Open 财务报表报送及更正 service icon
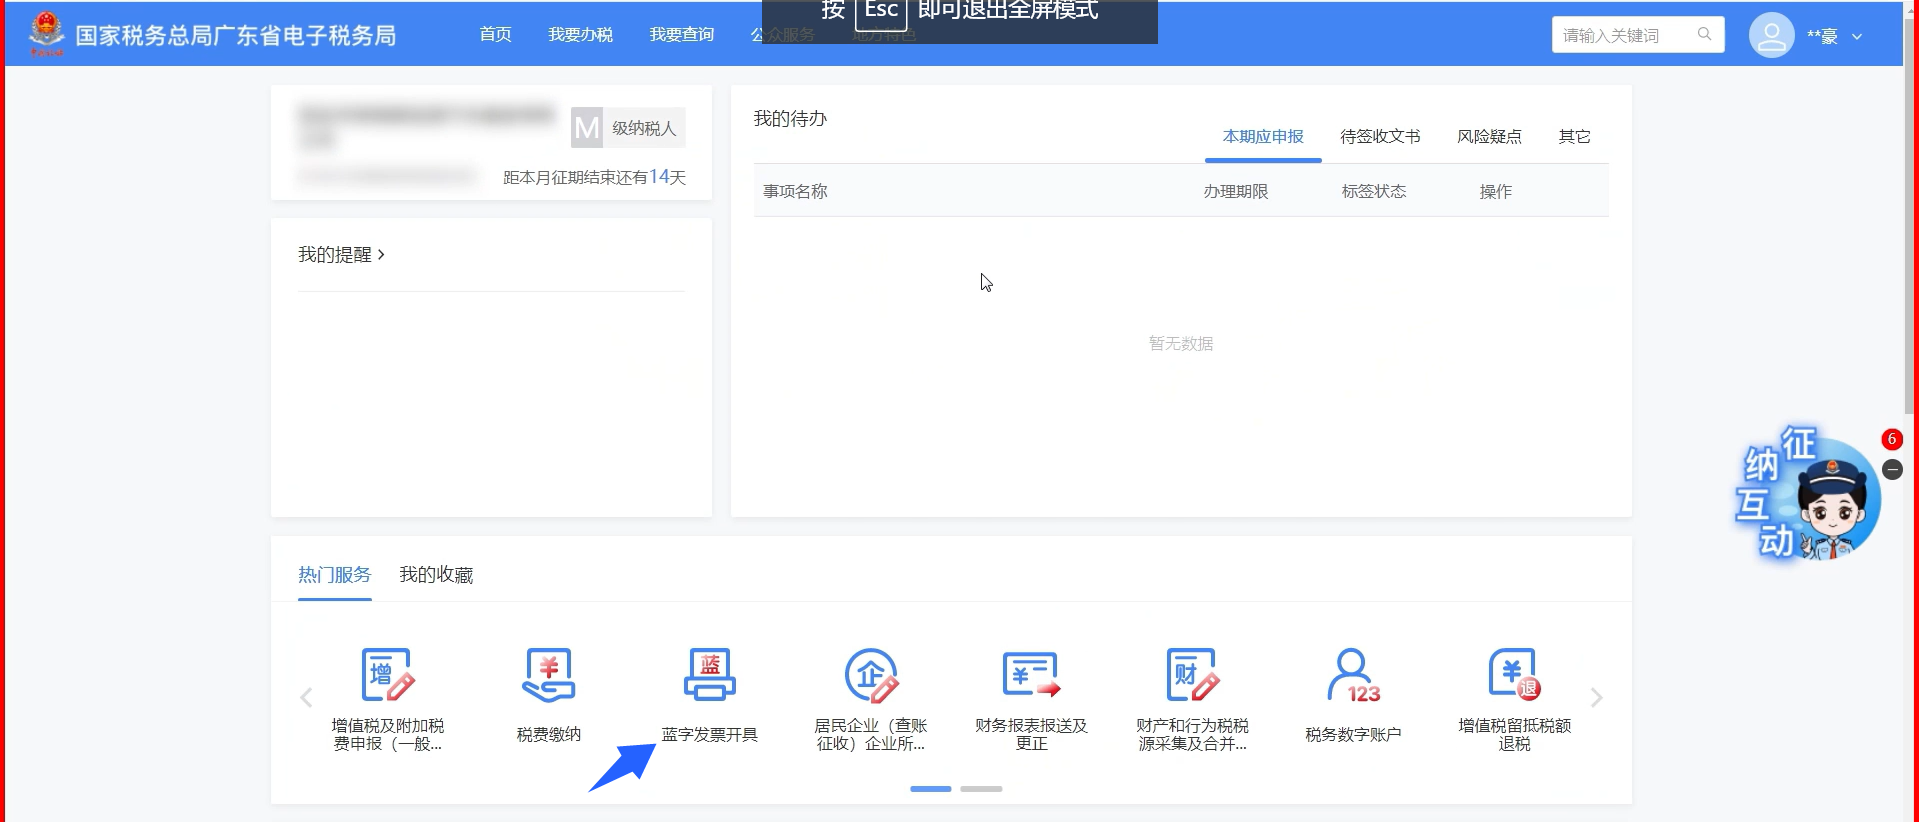This screenshot has width=1919, height=822. coord(1032,675)
